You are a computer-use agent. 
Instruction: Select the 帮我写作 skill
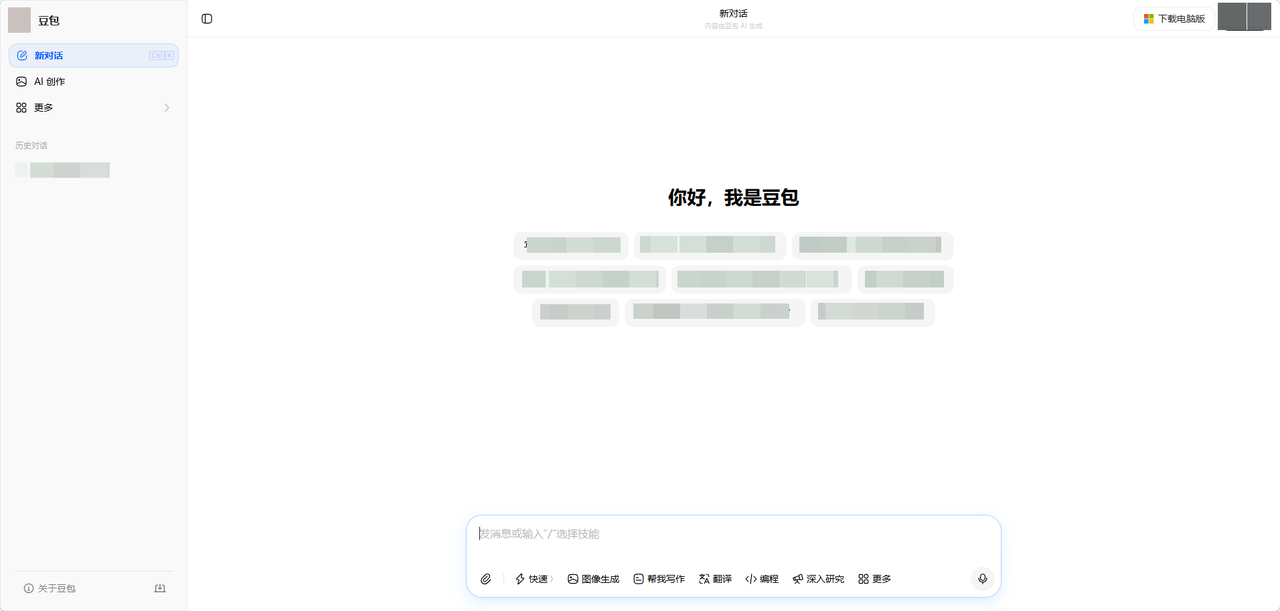(659, 579)
